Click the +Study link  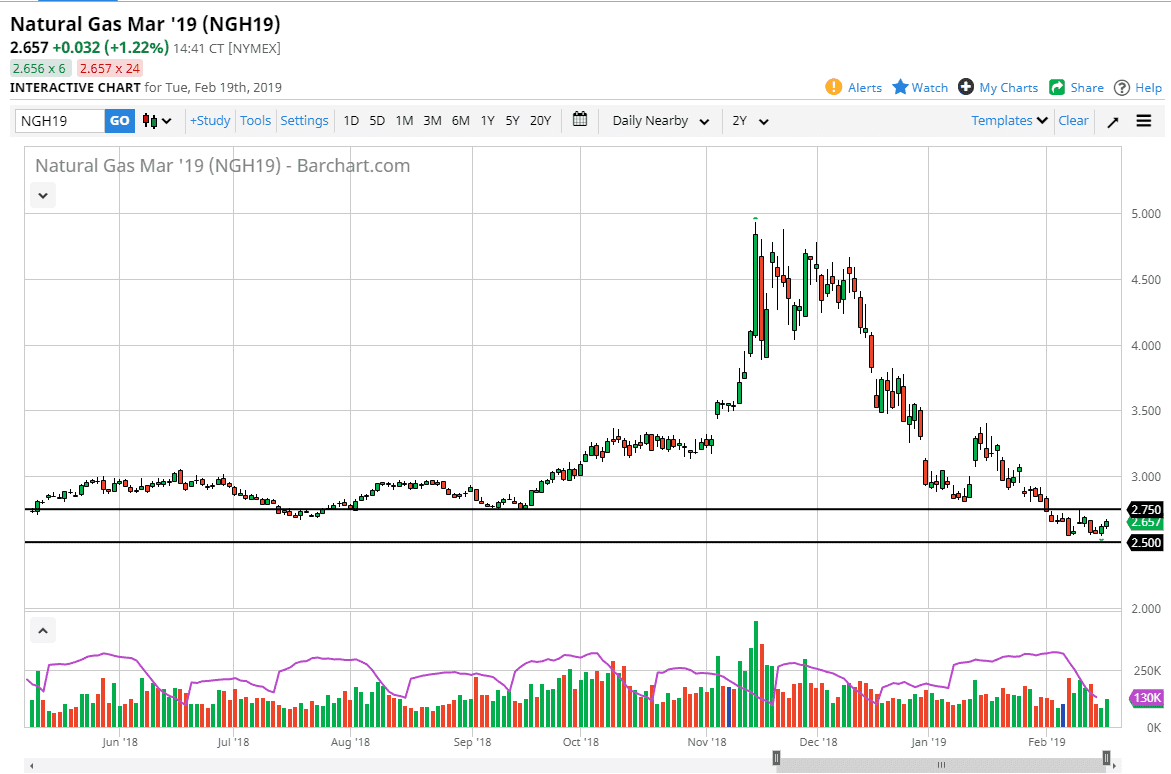coord(209,119)
